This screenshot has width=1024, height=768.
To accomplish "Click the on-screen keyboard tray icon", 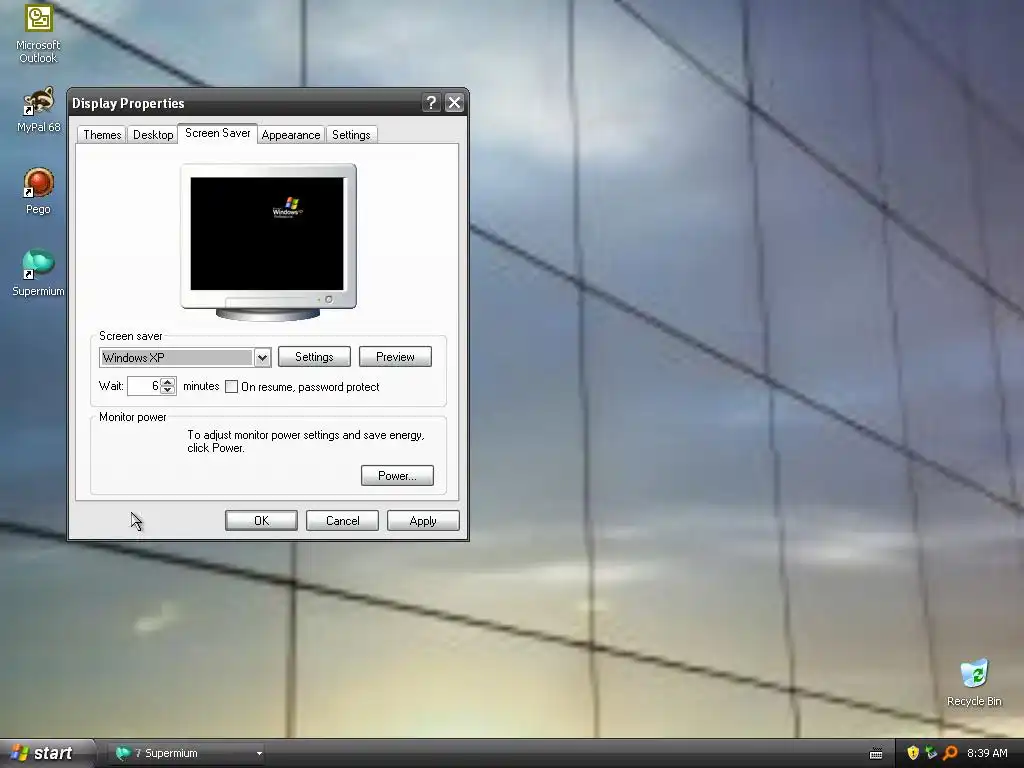I will click(x=876, y=754).
